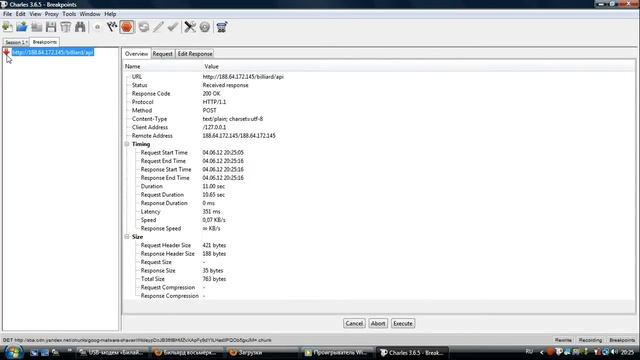Select the Response Size 35 bytes row

coord(378,271)
